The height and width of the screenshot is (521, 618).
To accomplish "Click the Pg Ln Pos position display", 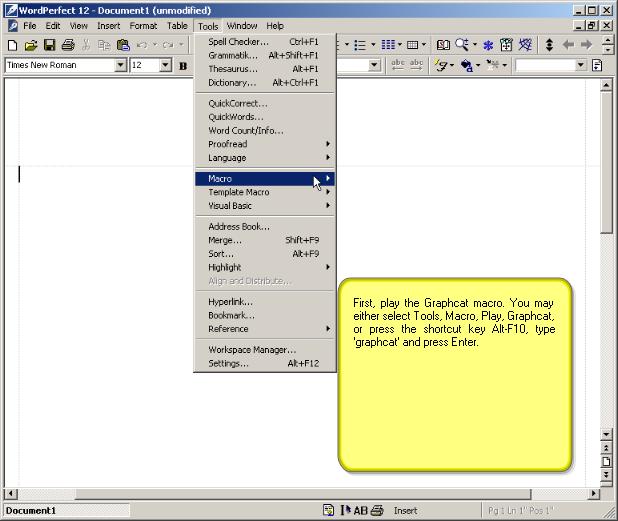I will (x=521, y=511).
